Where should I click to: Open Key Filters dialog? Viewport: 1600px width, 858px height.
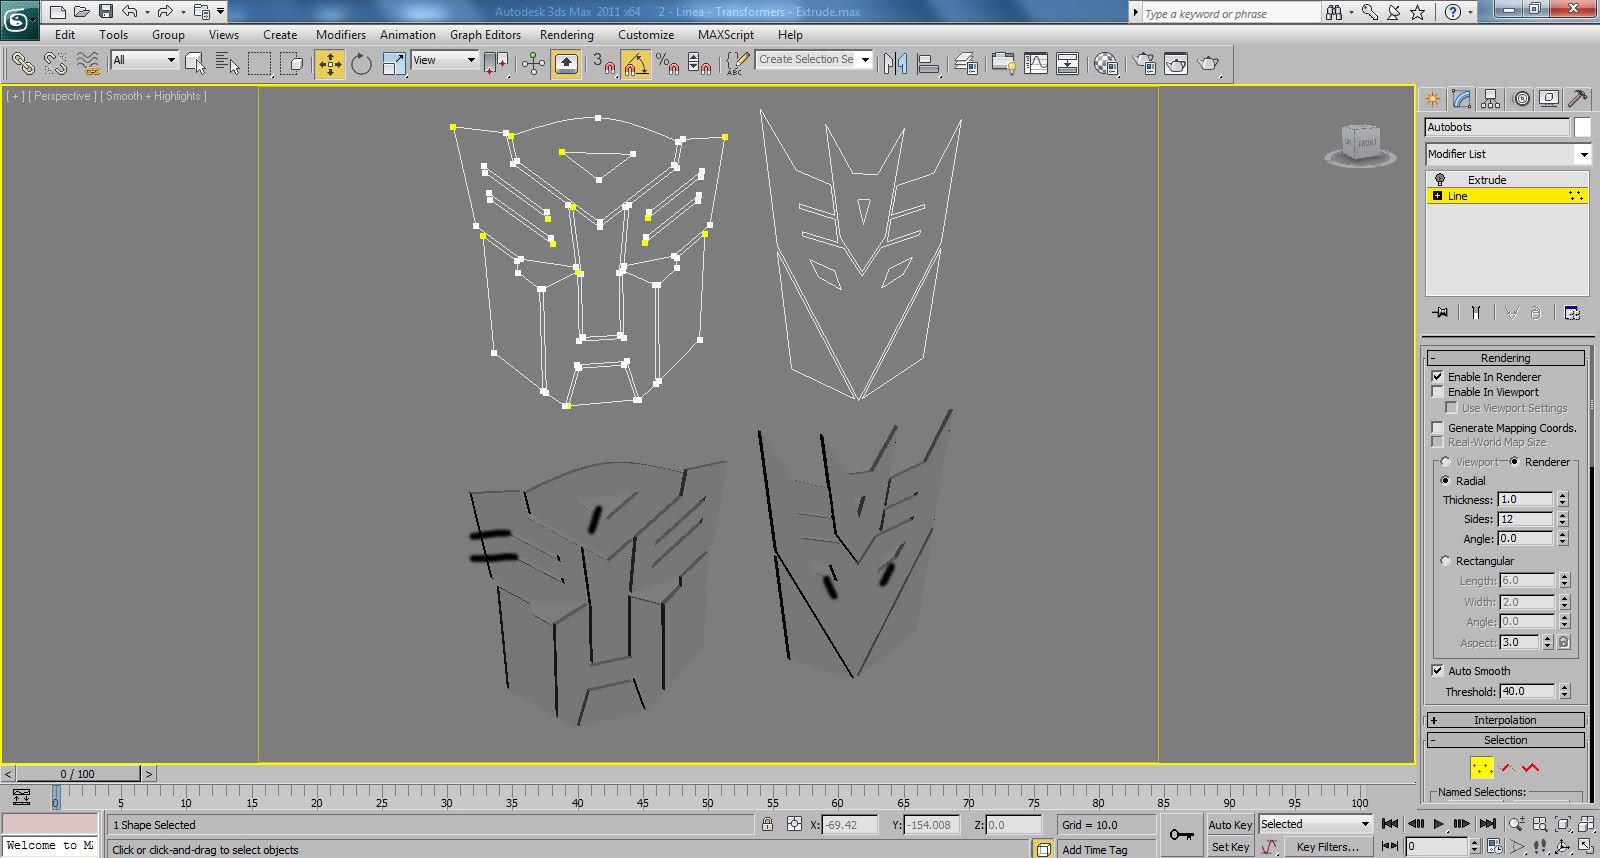[x=1327, y=847]
